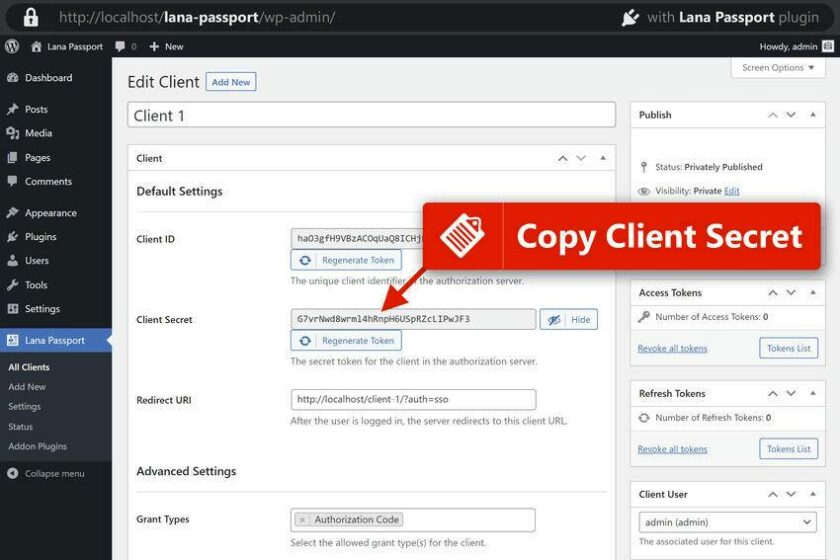Click the Dashboard sidebar icon
840x560 pixels.
click(12, 78)
